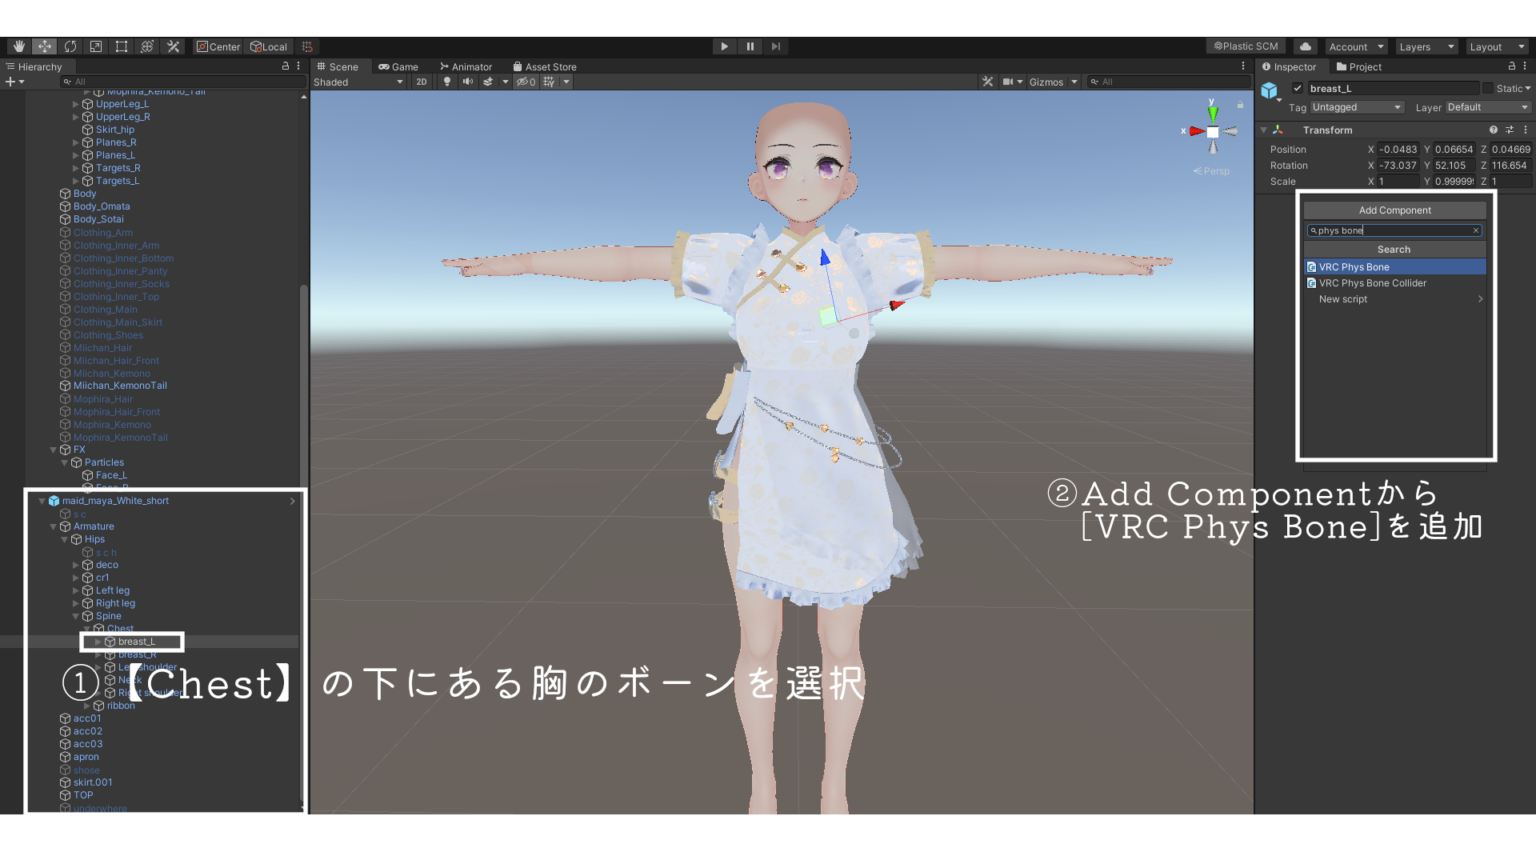Click the Add Component button
The width and height of the screenshot is (1536, 864).
click(x=1394, y=209)
